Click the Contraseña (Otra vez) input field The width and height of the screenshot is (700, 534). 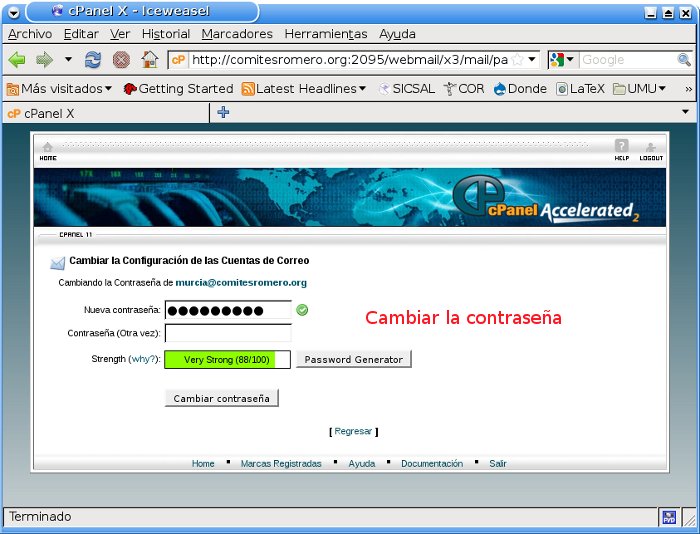tap(228, 333)
